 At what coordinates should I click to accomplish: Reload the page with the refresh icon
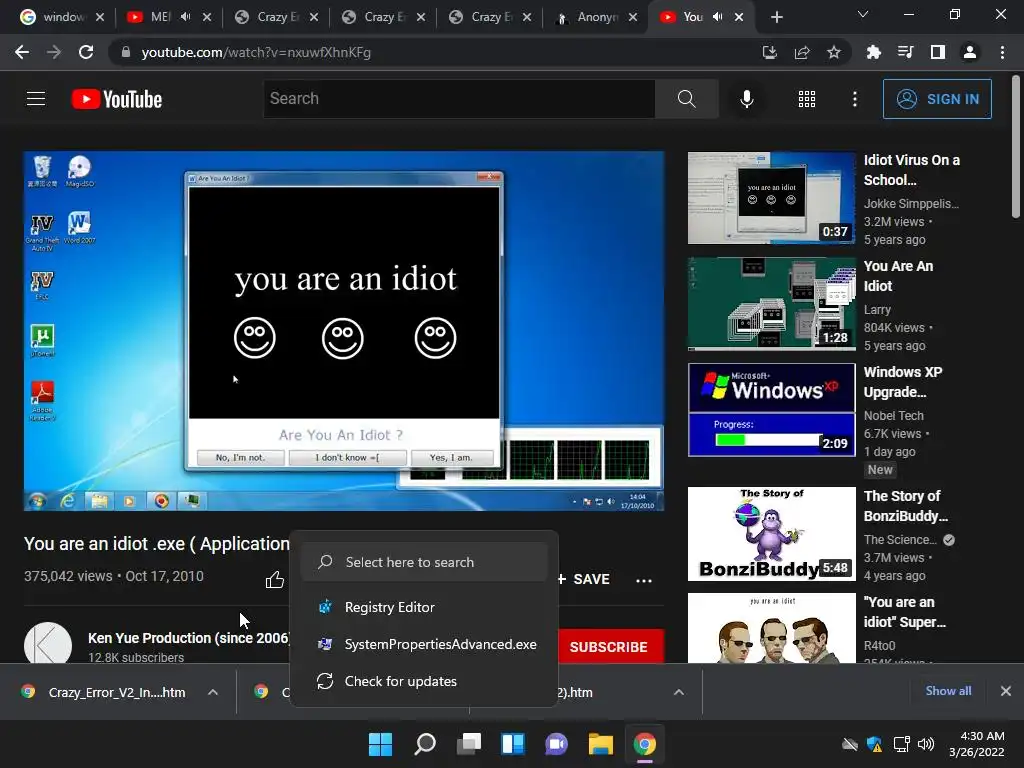[x=86, y=52]
